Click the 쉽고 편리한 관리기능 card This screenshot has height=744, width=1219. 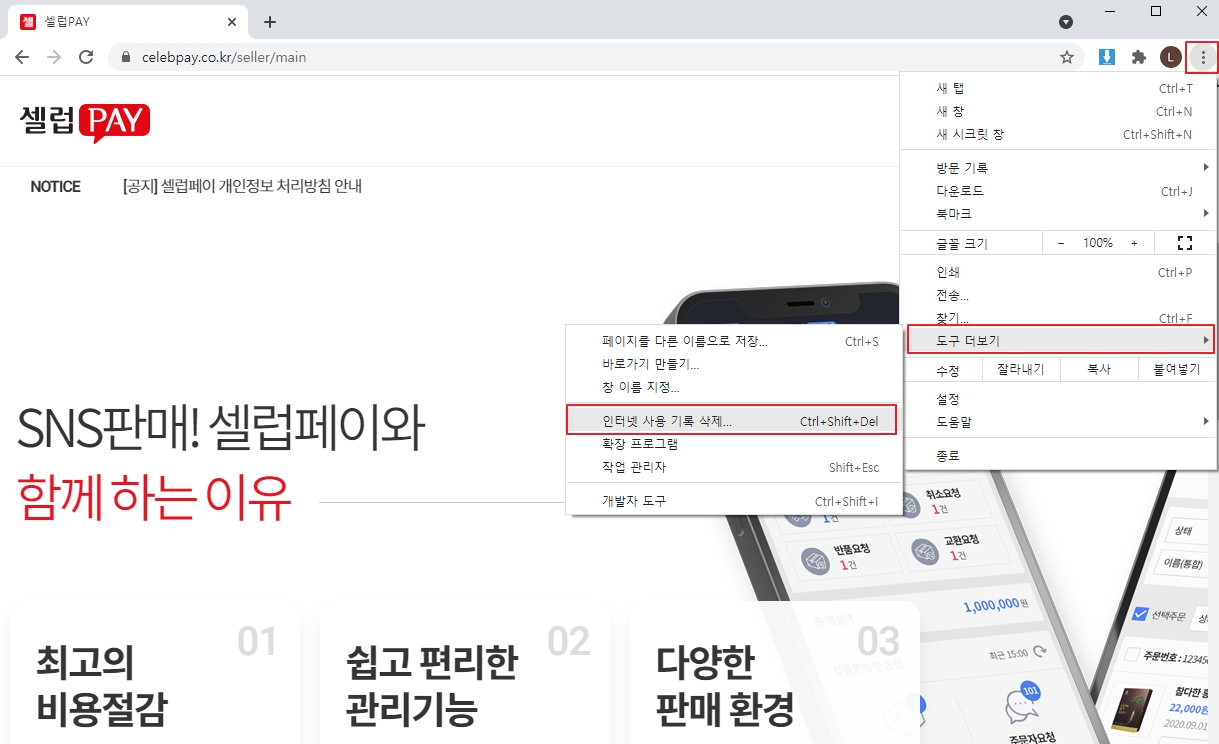pos(465,673)
